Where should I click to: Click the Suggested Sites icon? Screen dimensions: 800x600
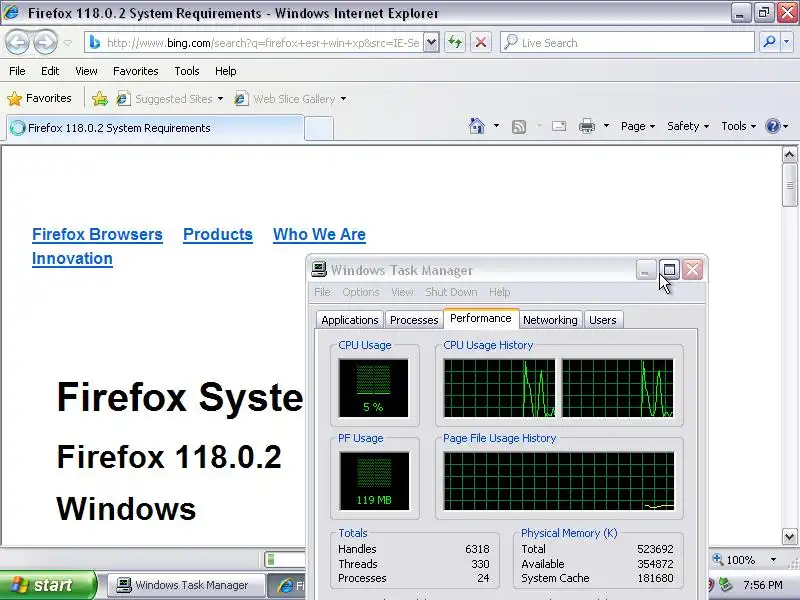tap(123, 98)
